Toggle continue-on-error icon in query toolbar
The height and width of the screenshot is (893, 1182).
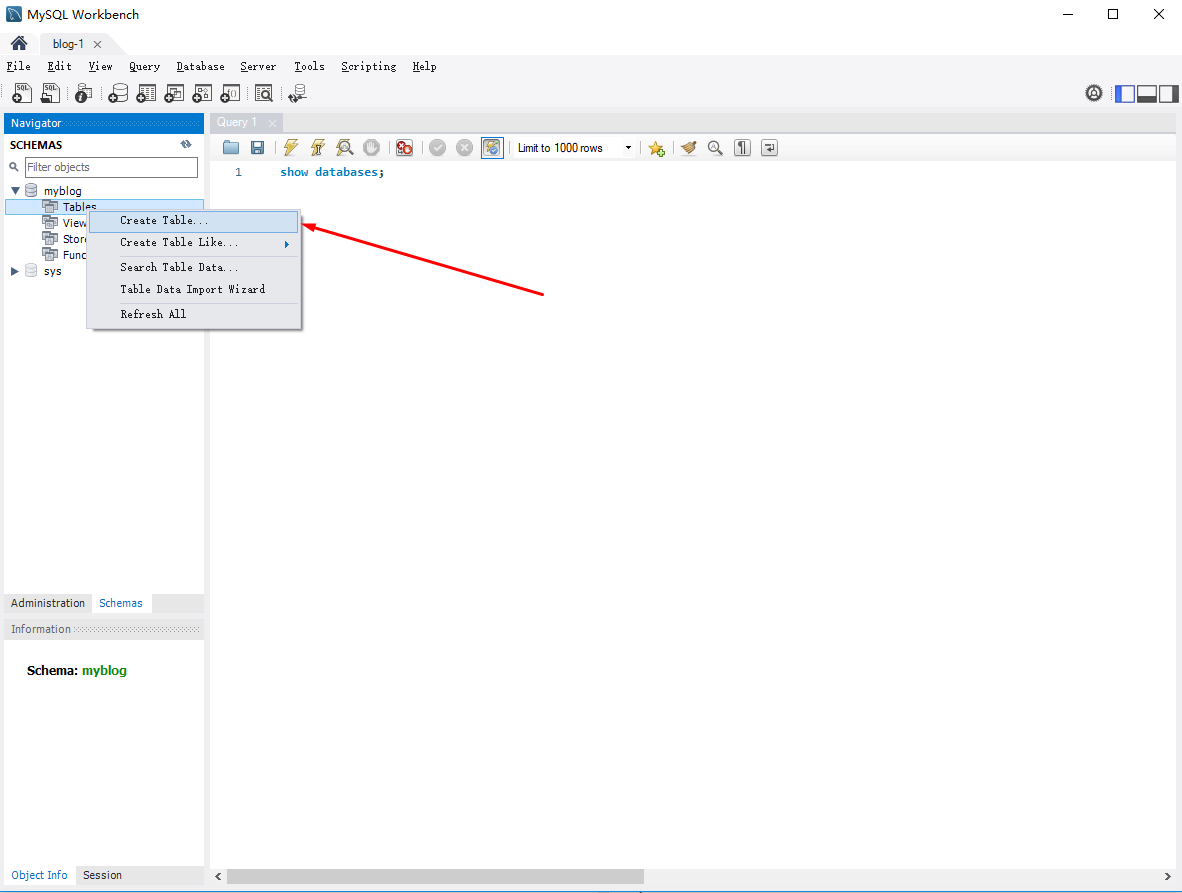tap(405, 148)
